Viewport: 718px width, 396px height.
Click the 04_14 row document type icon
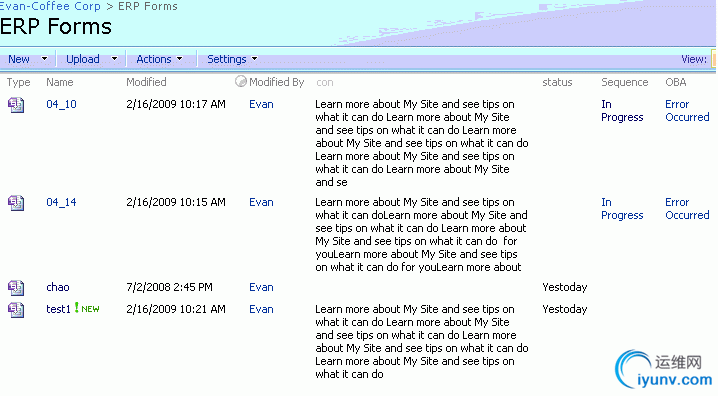pyautogui.click(x=16, y=203)
